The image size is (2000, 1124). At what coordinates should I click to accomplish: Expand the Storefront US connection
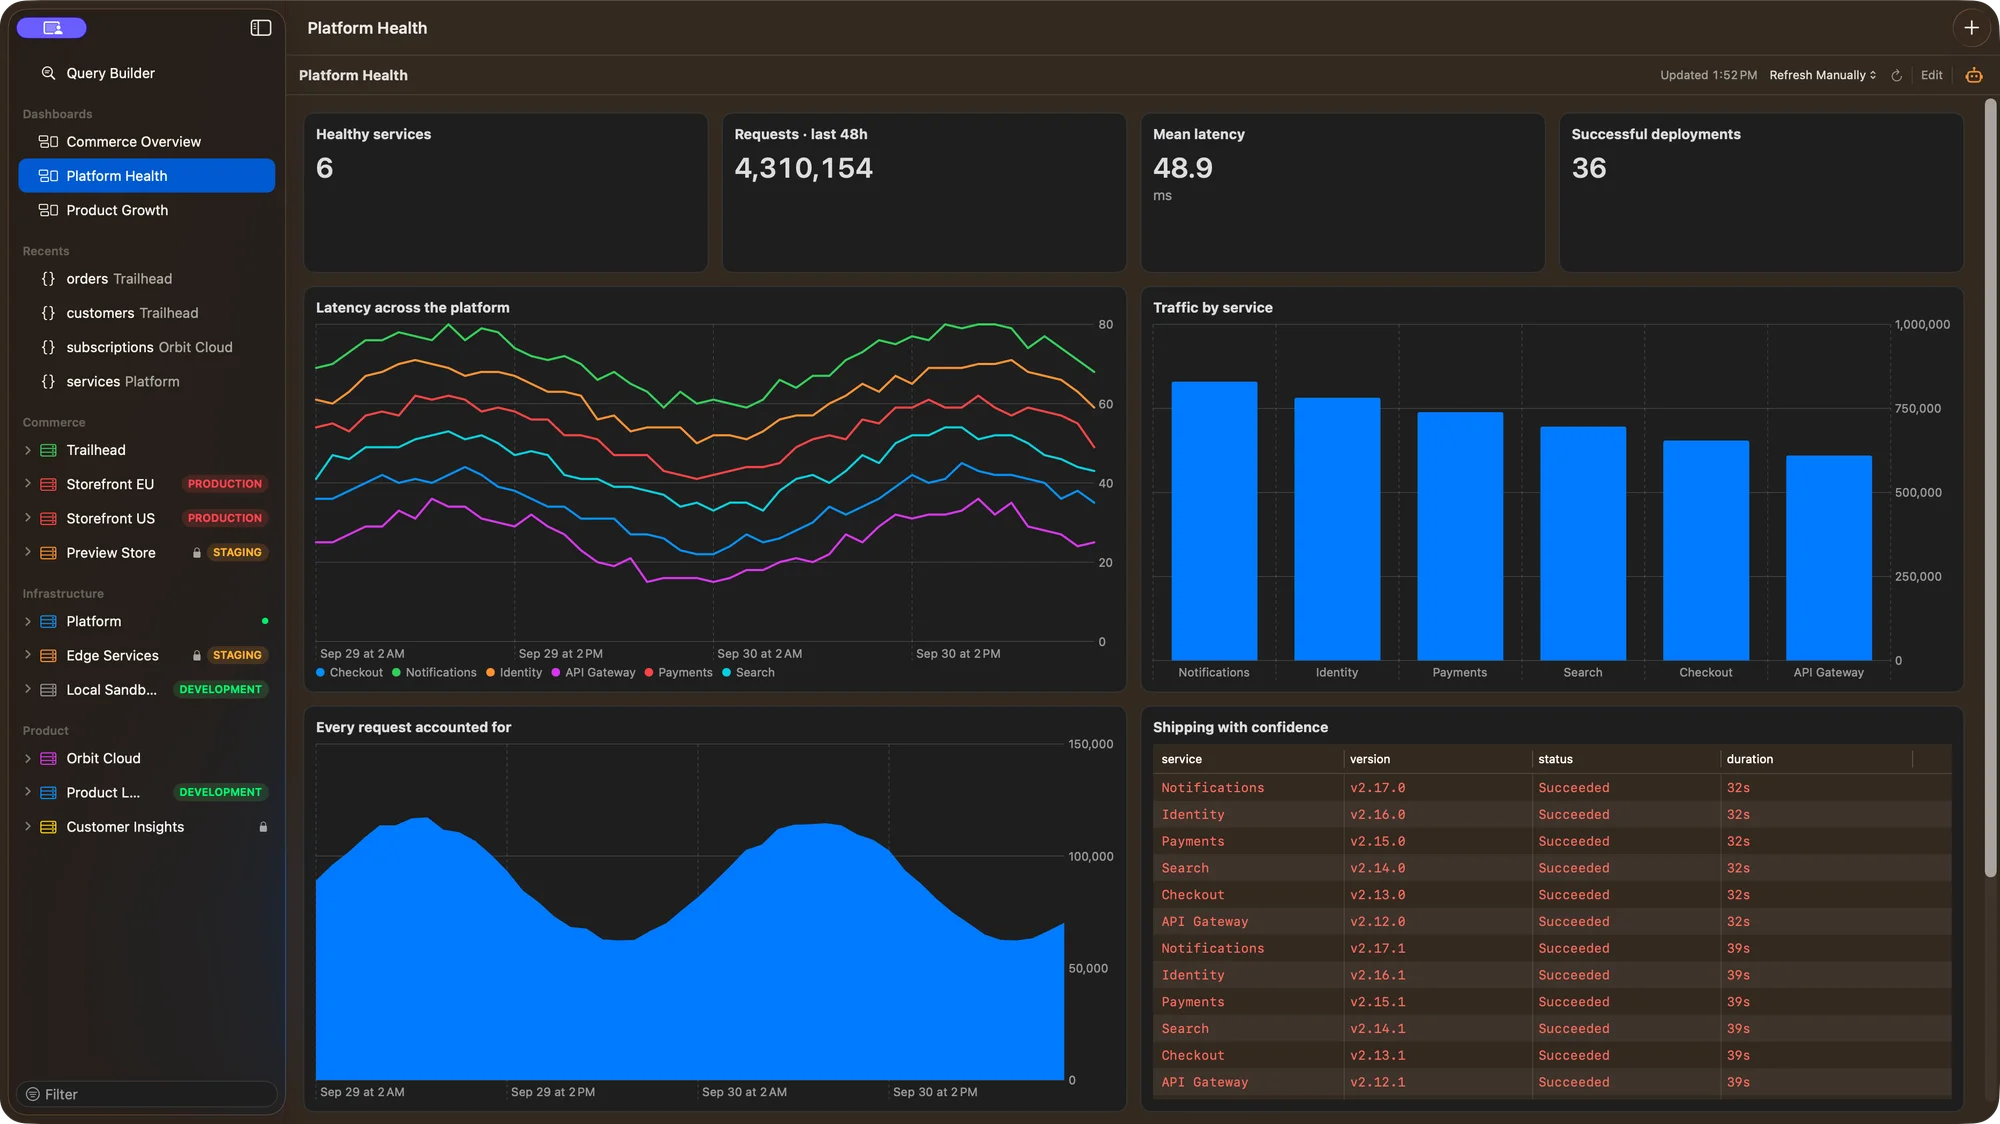[x=28, y=518]
